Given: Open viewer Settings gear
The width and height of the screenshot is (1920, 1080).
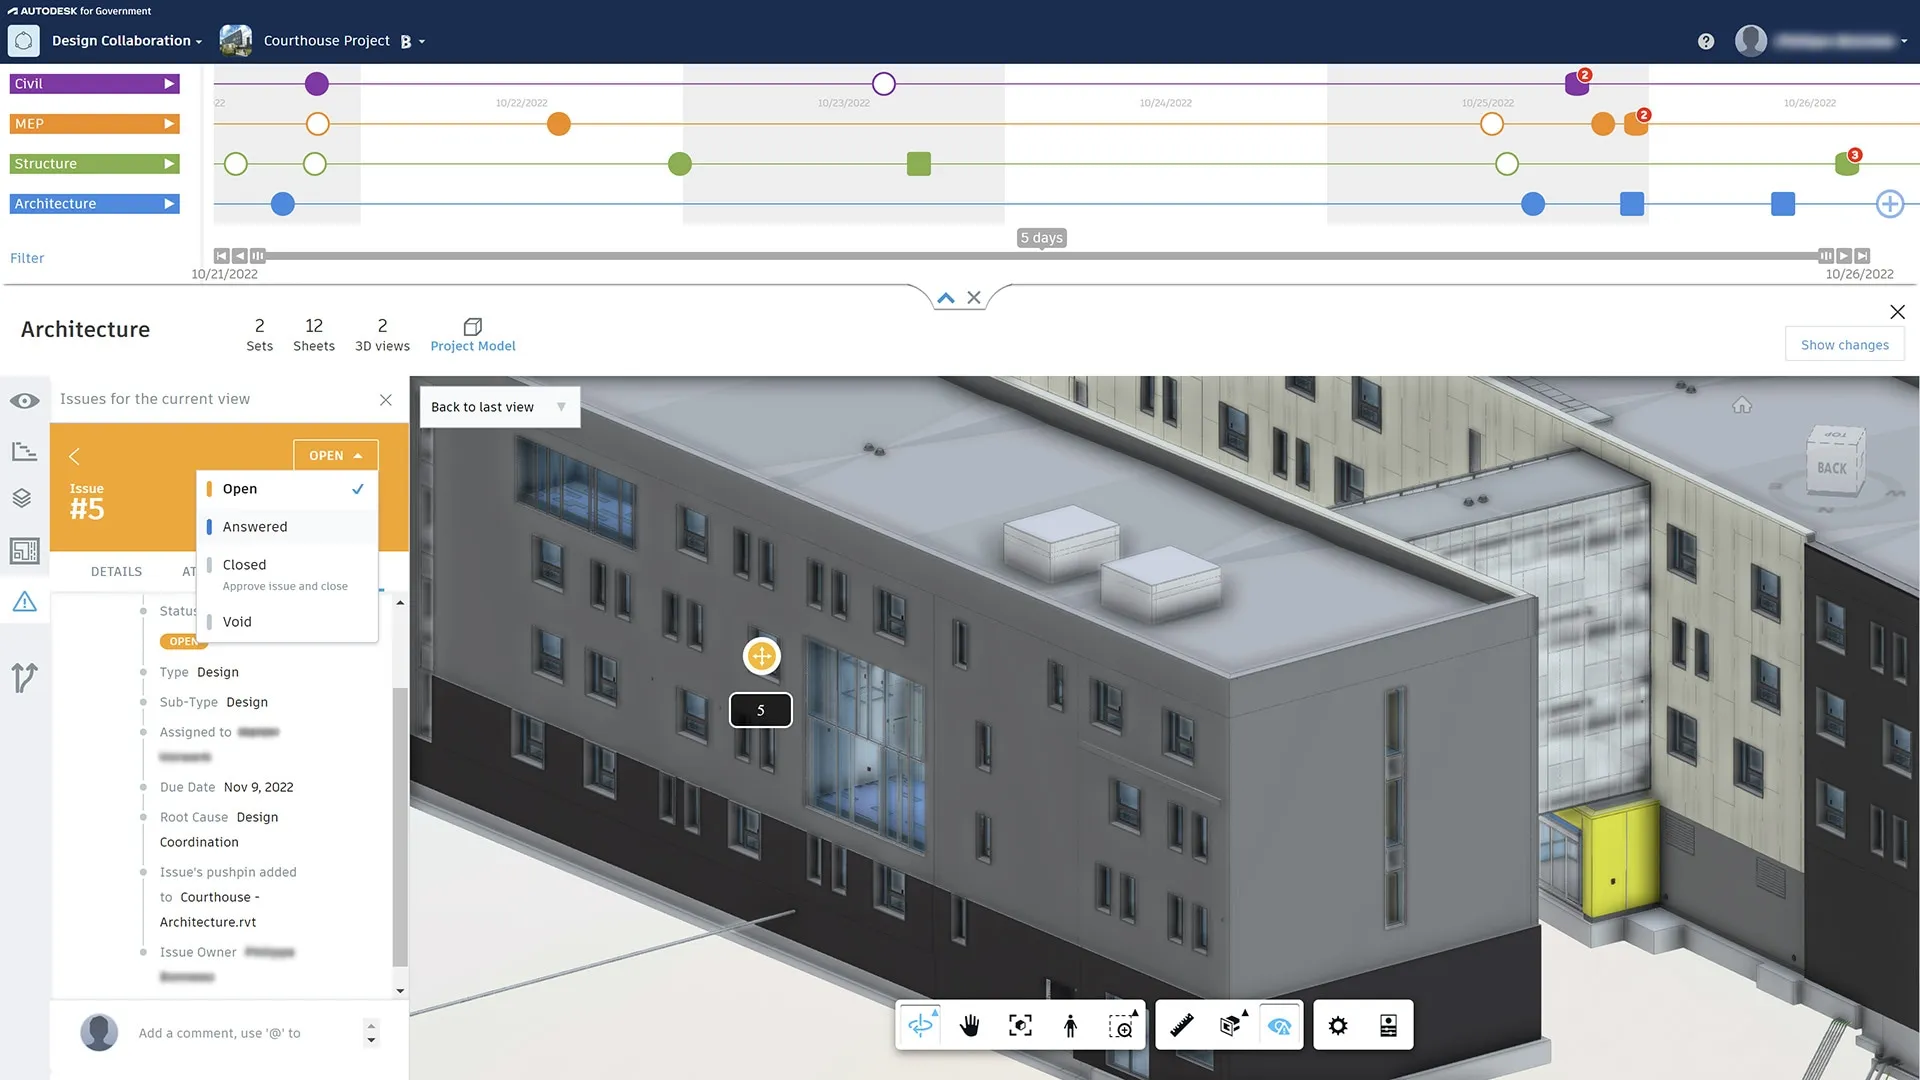Looking at the screenshot, I should [1338, 1026].
